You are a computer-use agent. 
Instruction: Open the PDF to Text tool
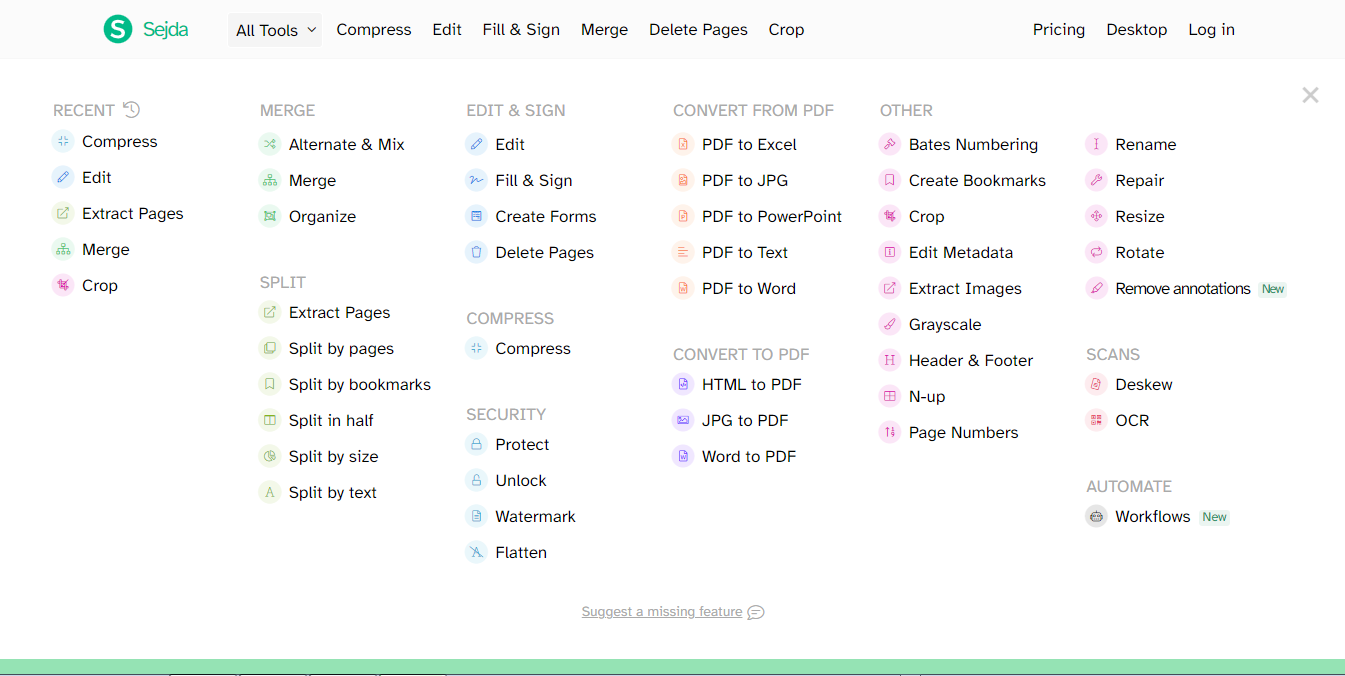730,252
